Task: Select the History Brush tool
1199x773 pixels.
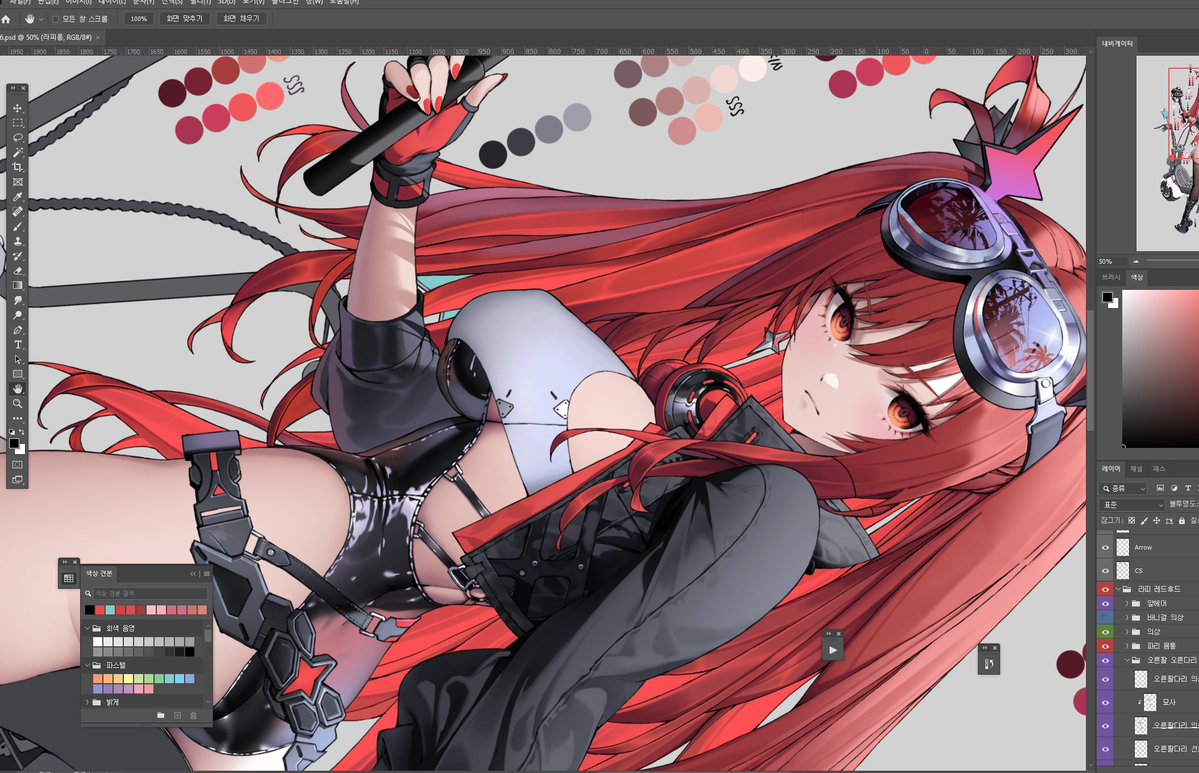Action: pos(18,256)
